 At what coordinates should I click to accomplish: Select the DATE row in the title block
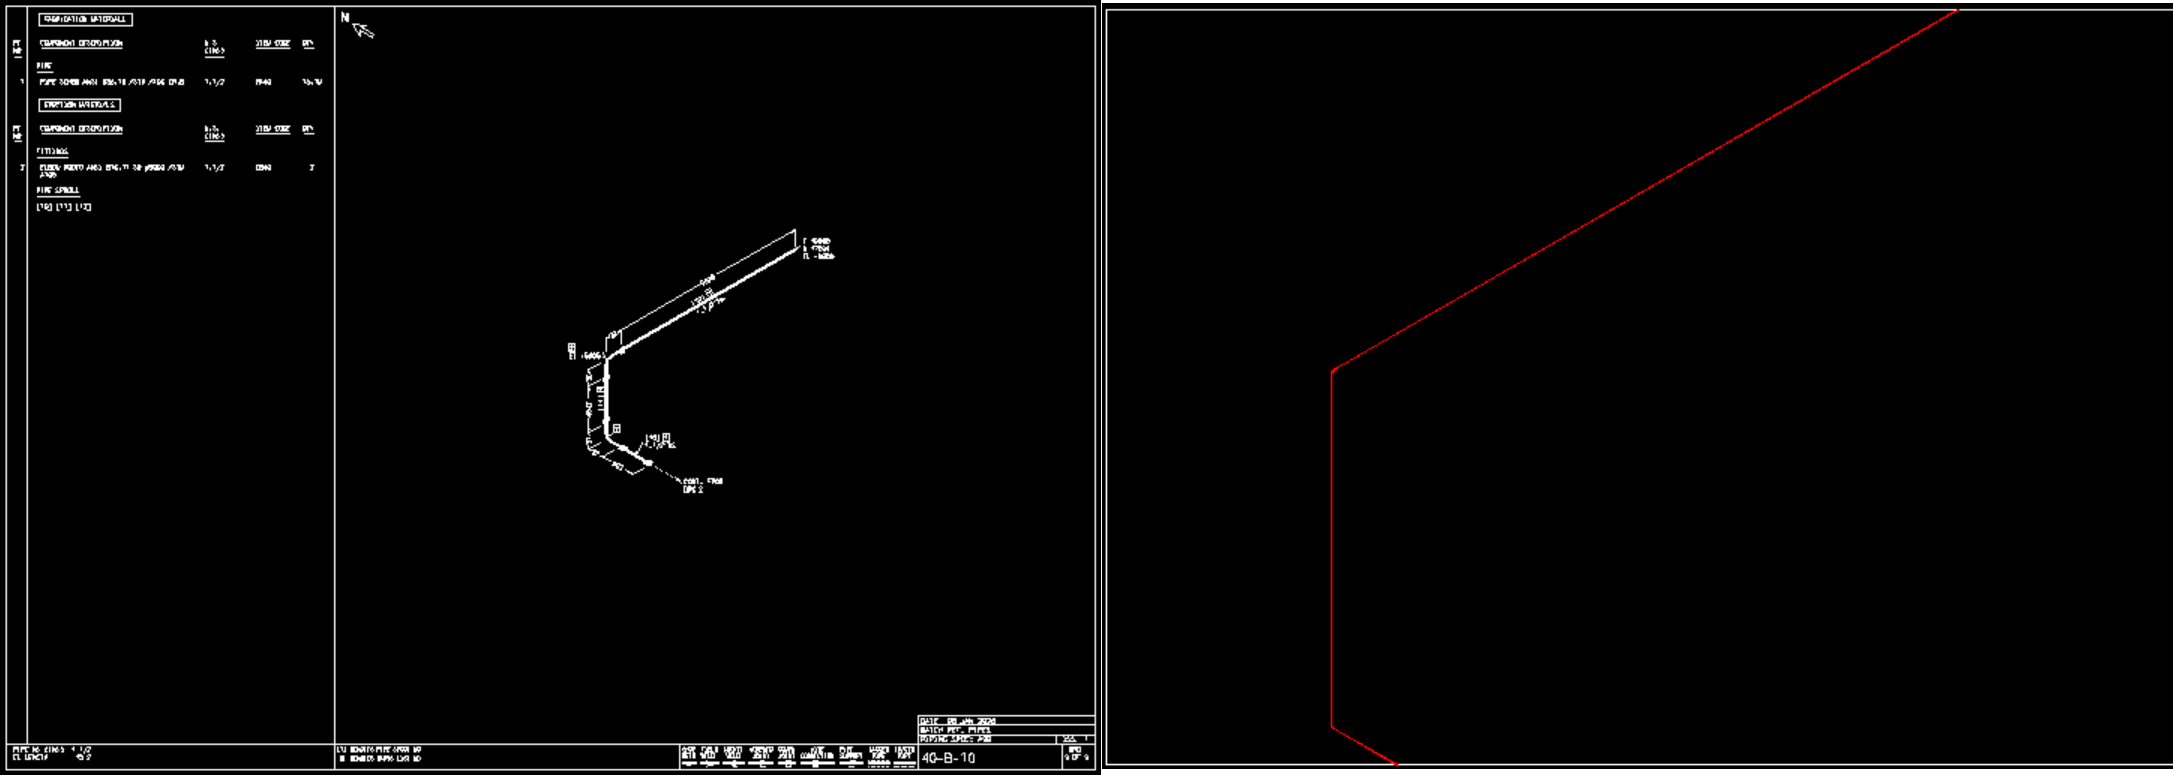tap(1006, 721)
